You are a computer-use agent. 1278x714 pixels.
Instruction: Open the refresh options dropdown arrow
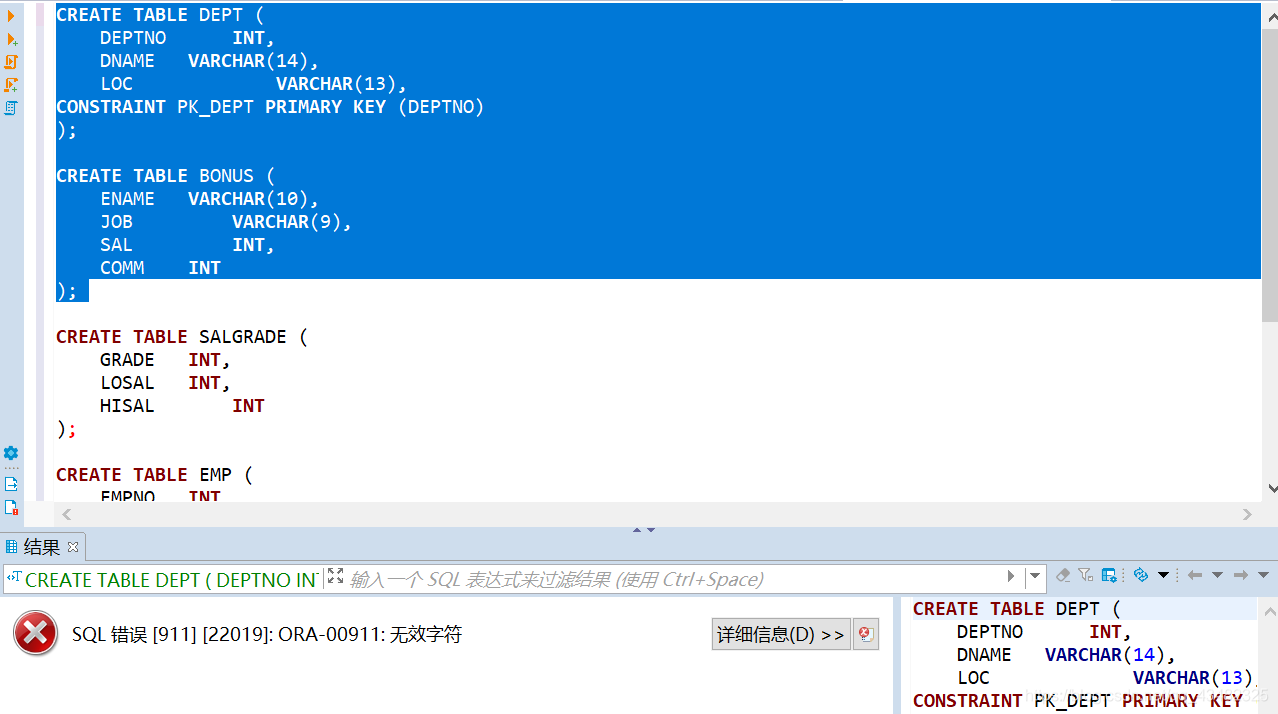1163,575
